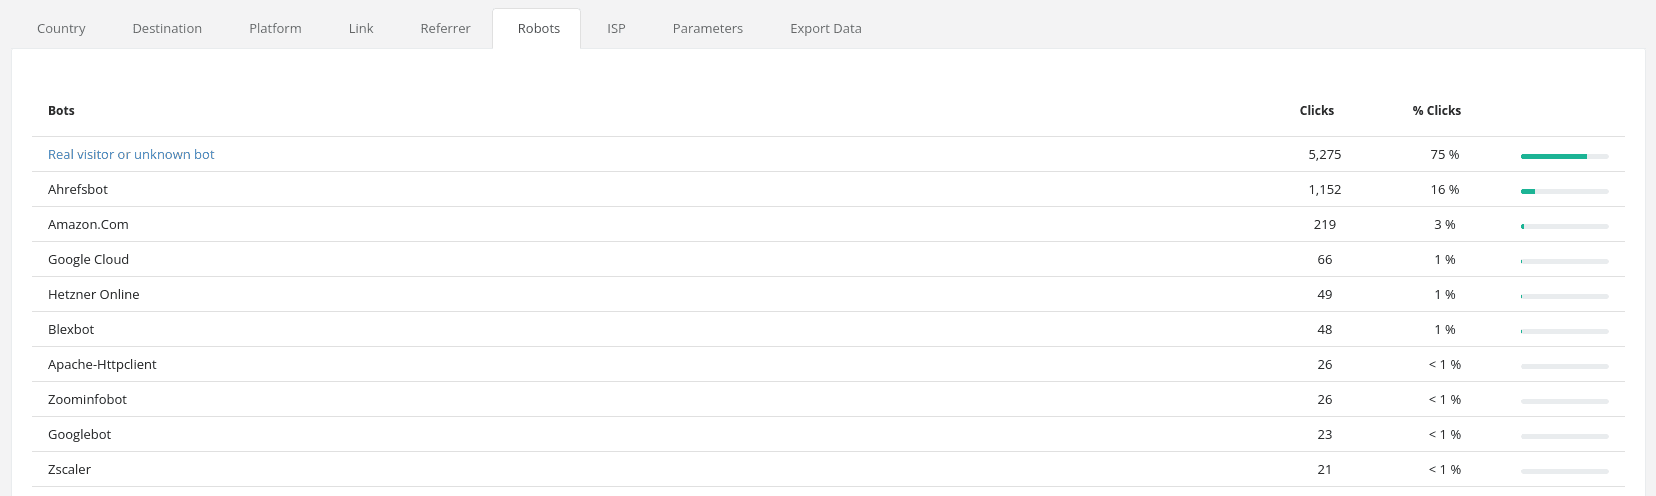This screenshot has width=1656, height=496.
Task: Click the Hetzner Online row name
Action: 93,294
